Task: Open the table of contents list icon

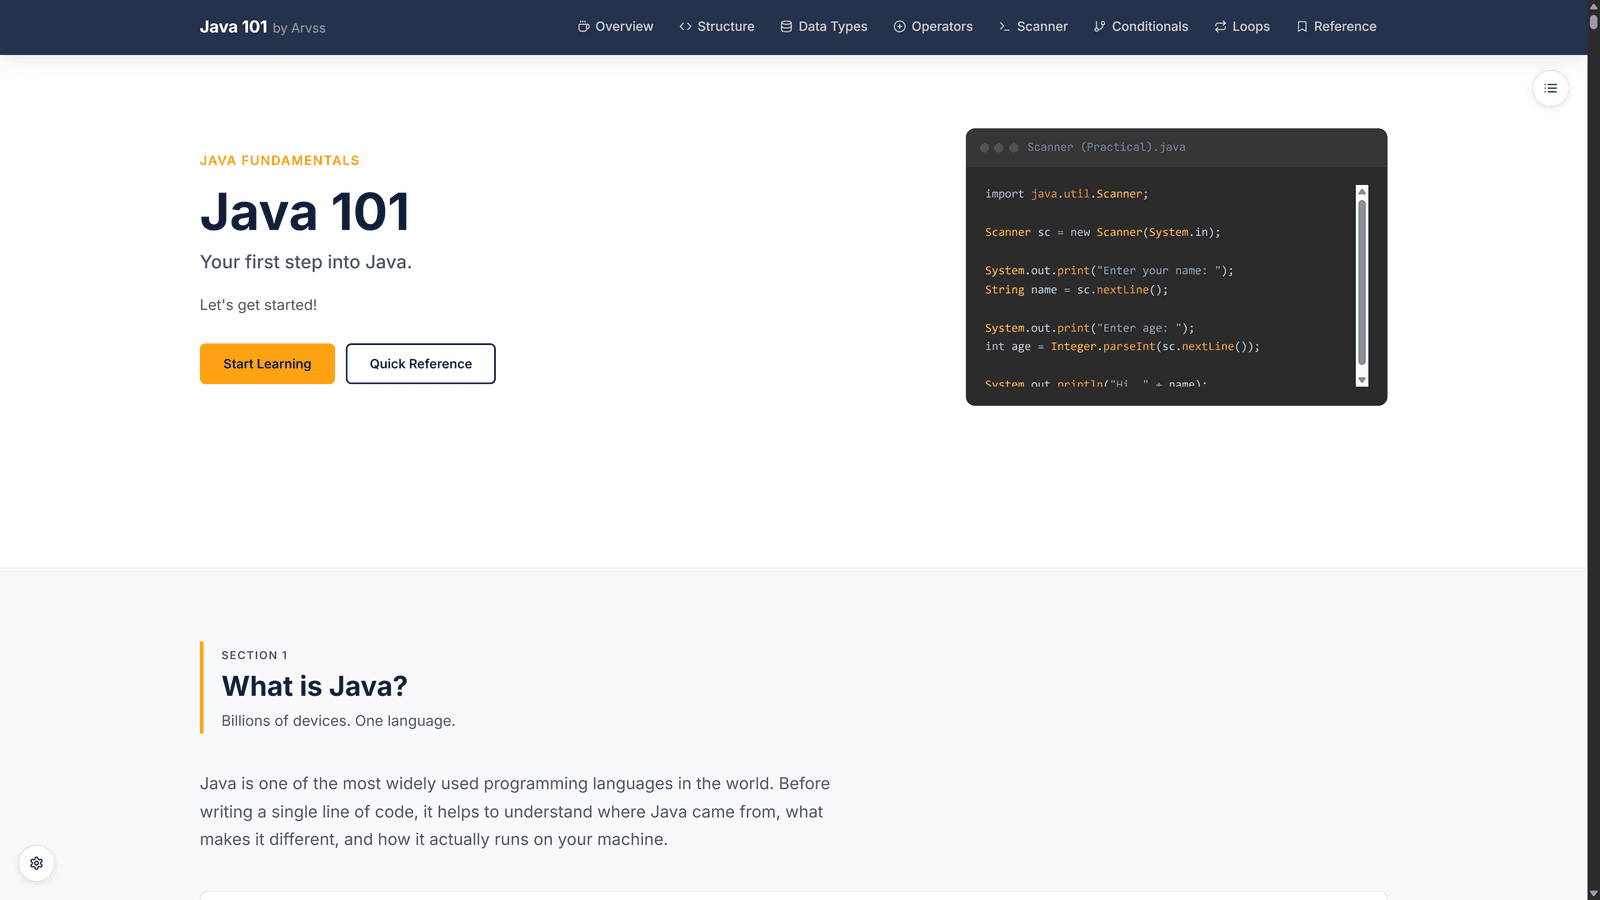Action: tap(1550, 88)
